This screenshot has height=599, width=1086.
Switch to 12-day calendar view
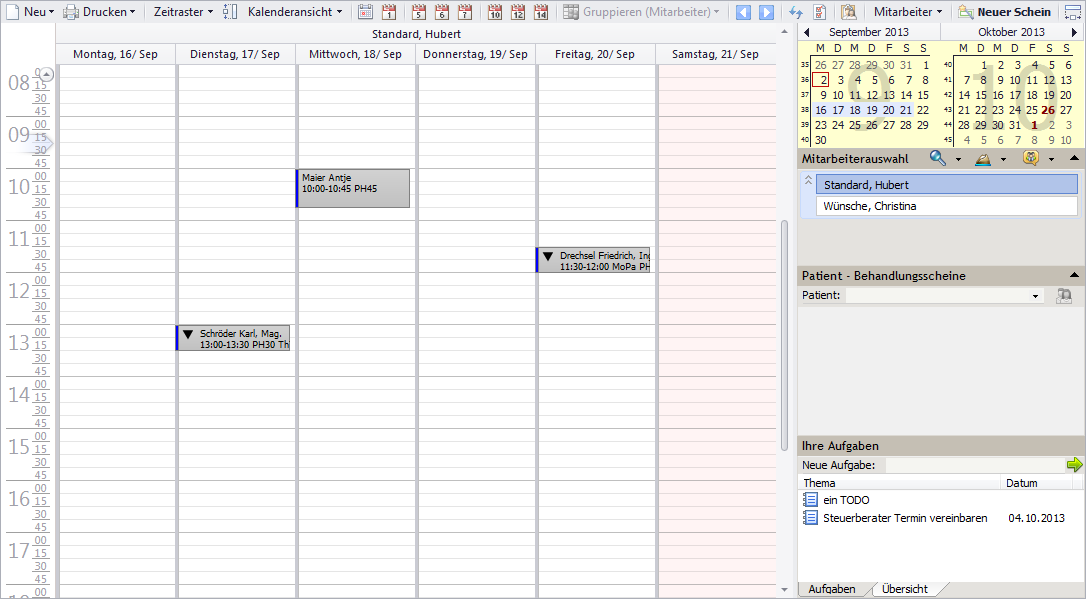tap(518, 12)
